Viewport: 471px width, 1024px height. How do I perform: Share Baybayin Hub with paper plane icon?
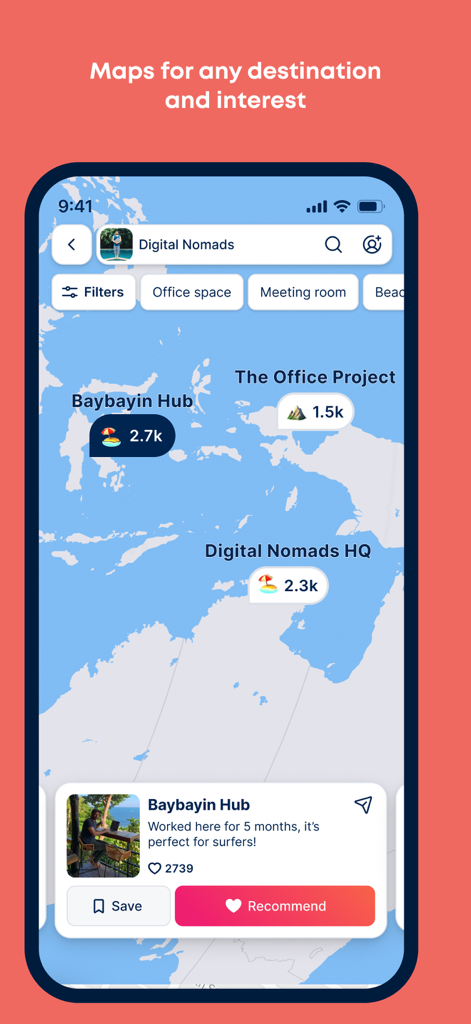[x=363, y=805]
